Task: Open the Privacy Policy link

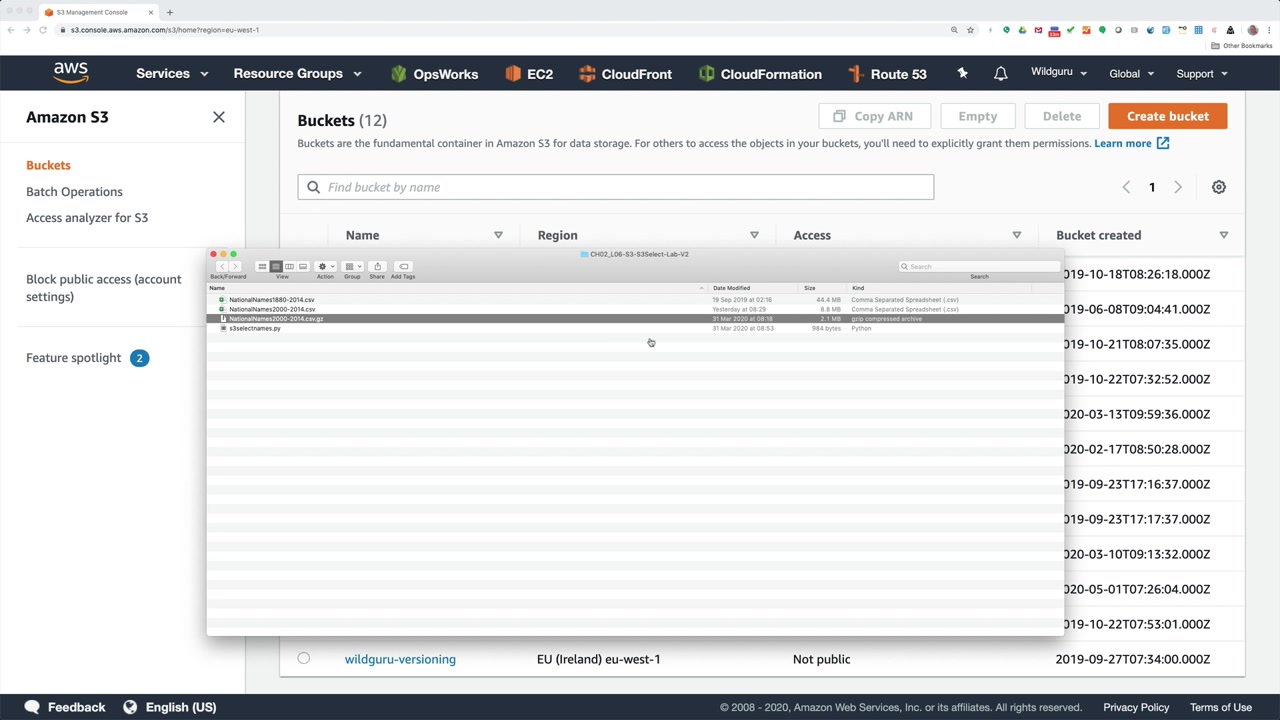Action: 1136,707
